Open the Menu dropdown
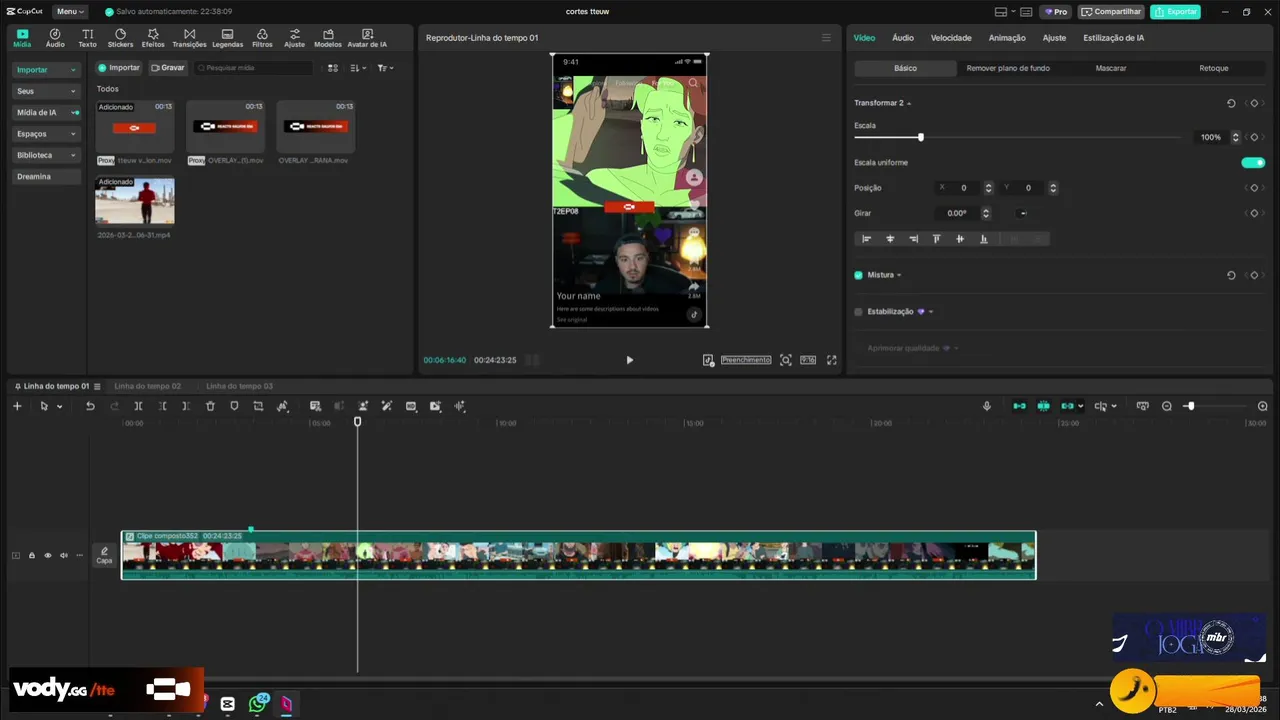The image size is (1280, 720). point(69,11)
